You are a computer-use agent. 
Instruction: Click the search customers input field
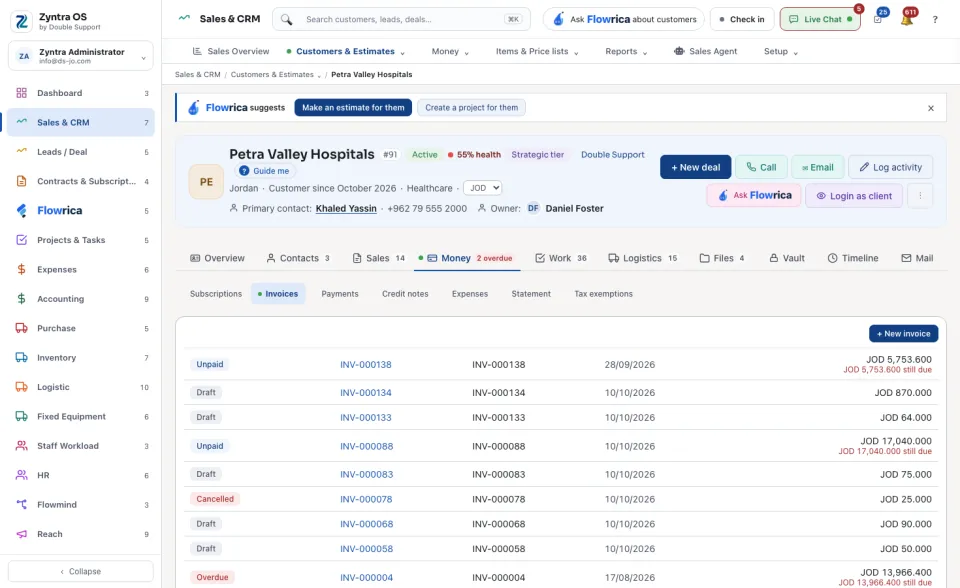(404, 20)
